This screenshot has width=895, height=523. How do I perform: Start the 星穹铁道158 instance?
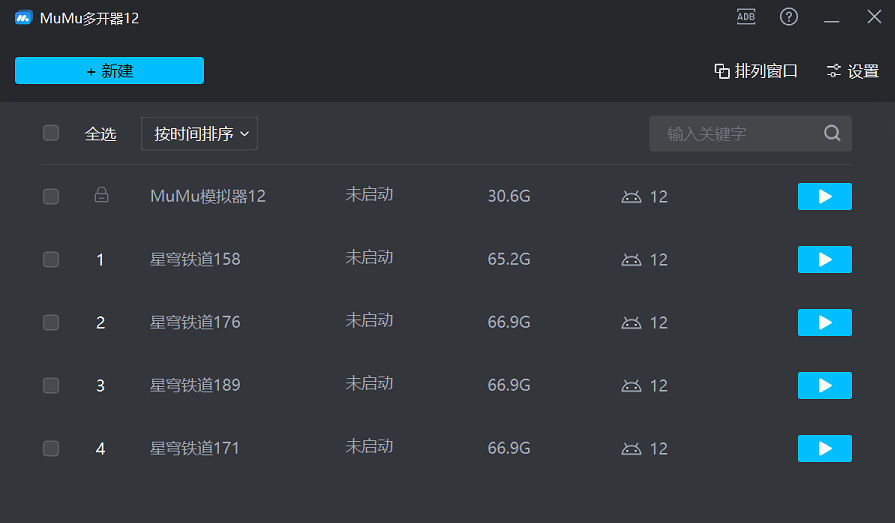pos(825,259)
